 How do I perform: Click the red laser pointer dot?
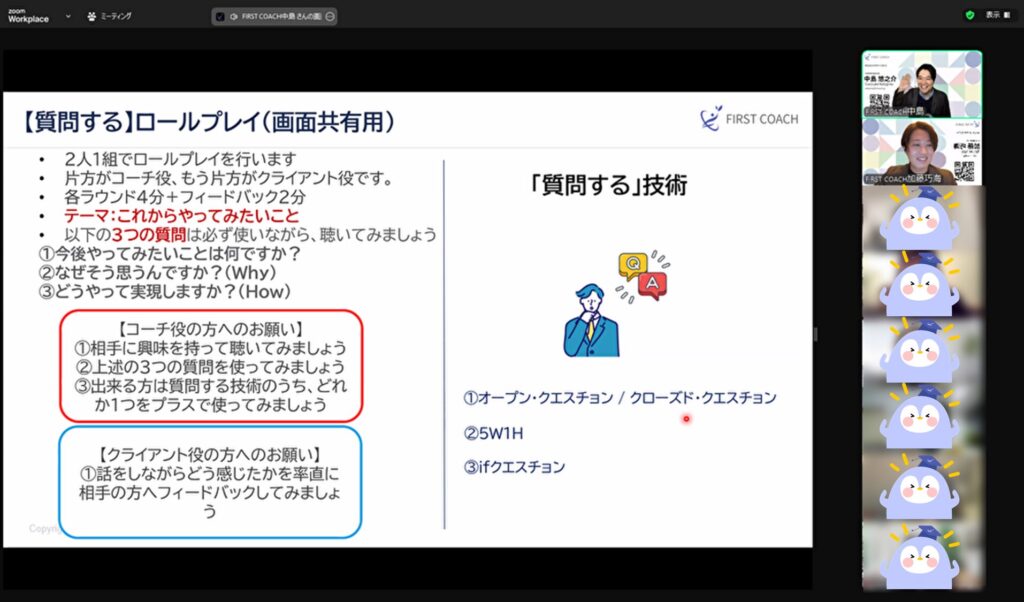[686, 419]
